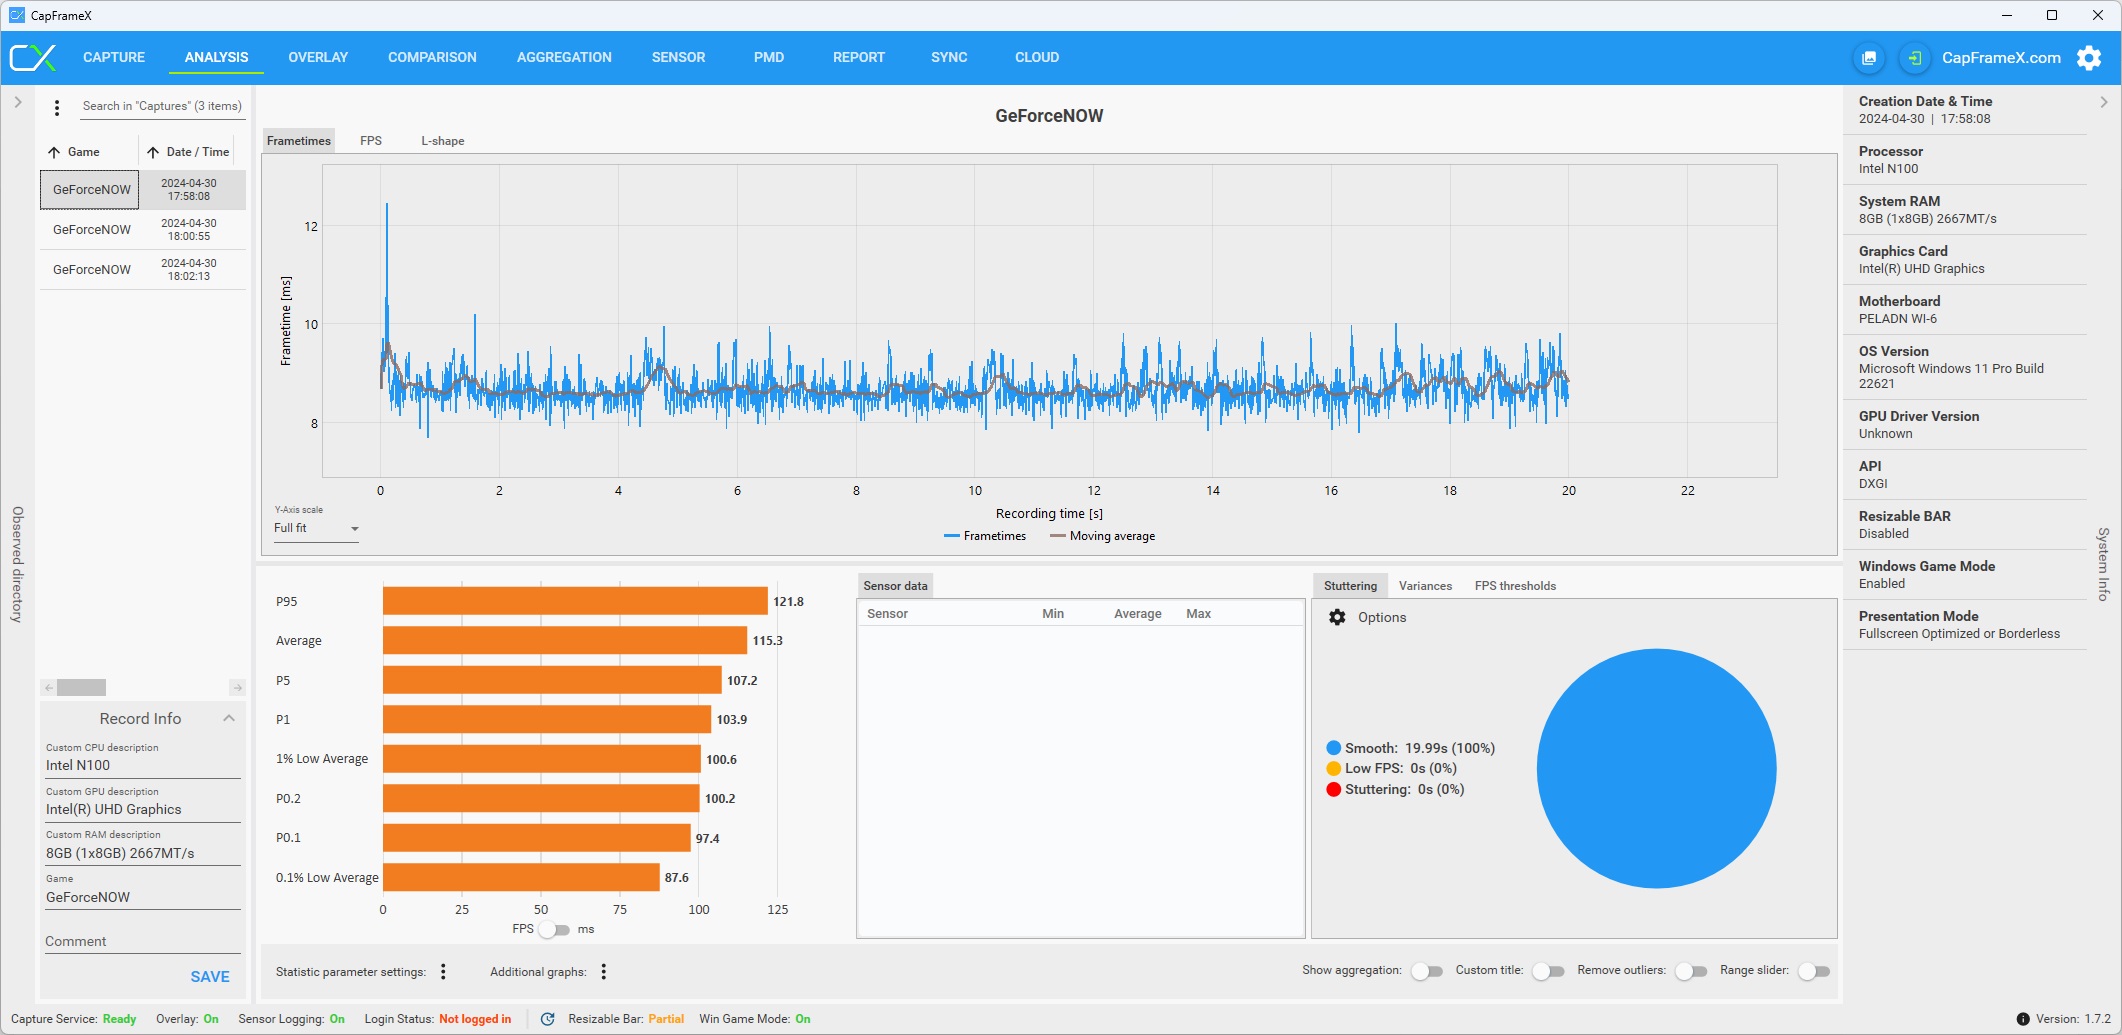
Task: Click the Comment input field
Action: (143, 941)
